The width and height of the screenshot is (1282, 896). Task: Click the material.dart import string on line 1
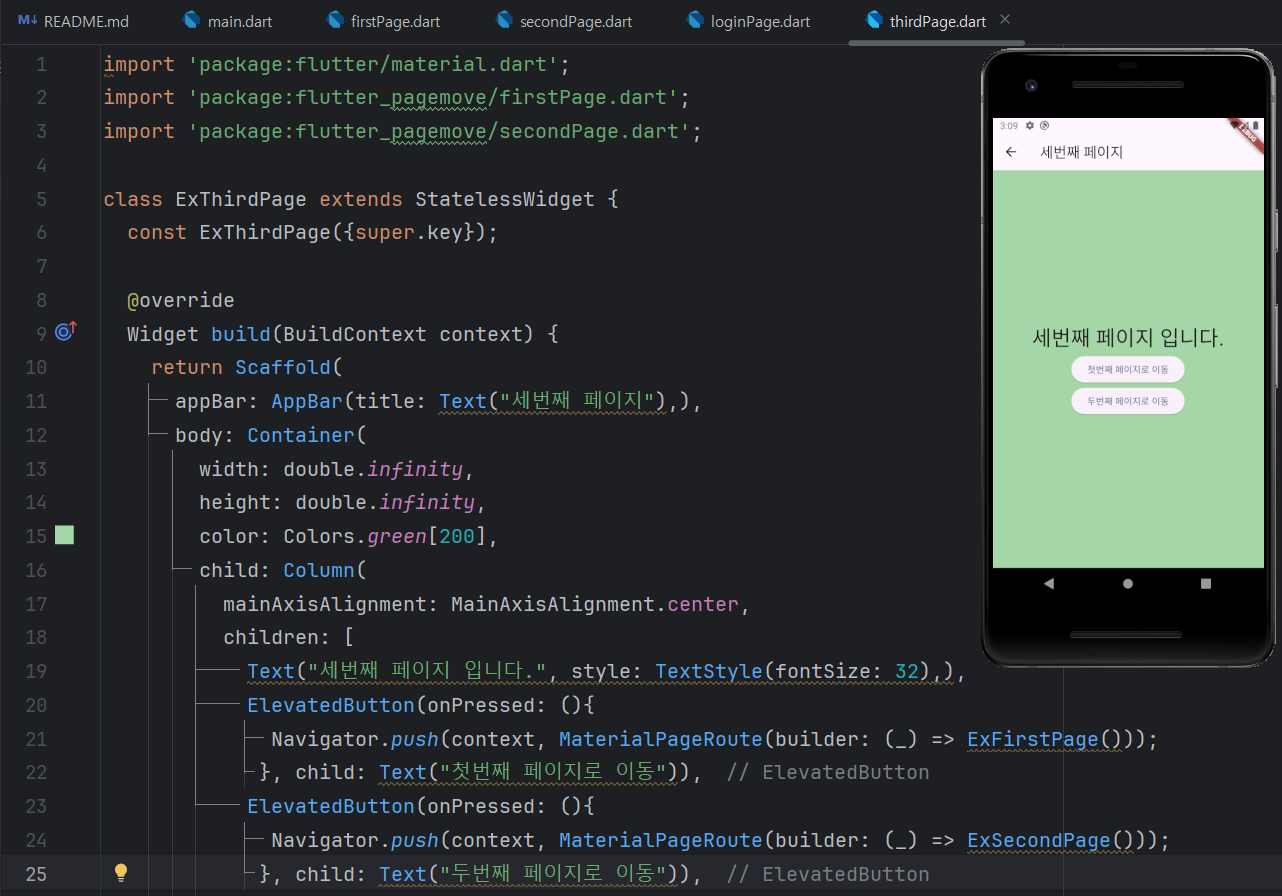click(373, 64)
